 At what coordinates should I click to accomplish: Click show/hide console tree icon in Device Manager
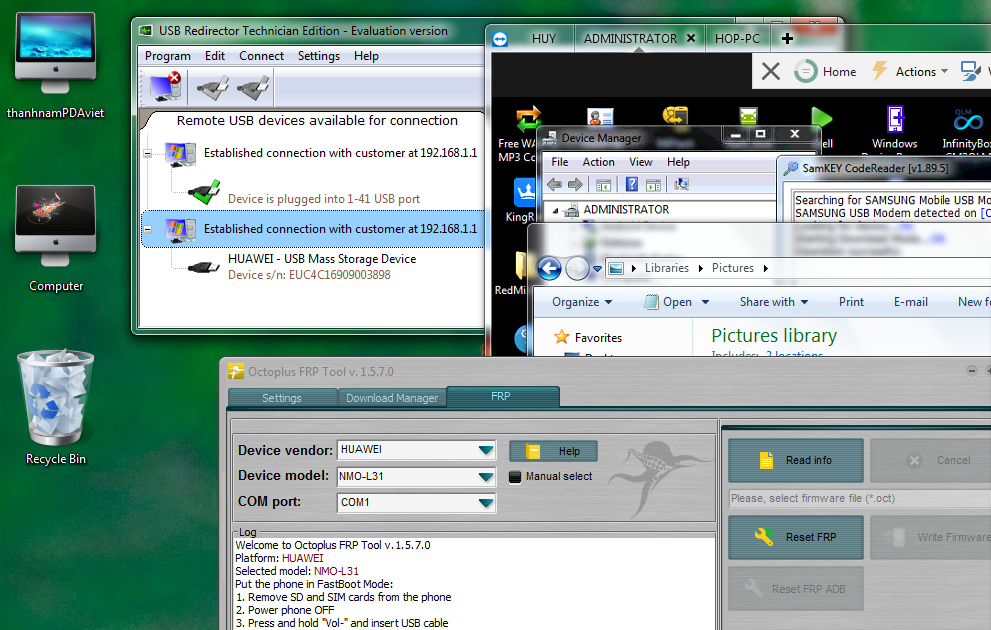tap(604, 185)
